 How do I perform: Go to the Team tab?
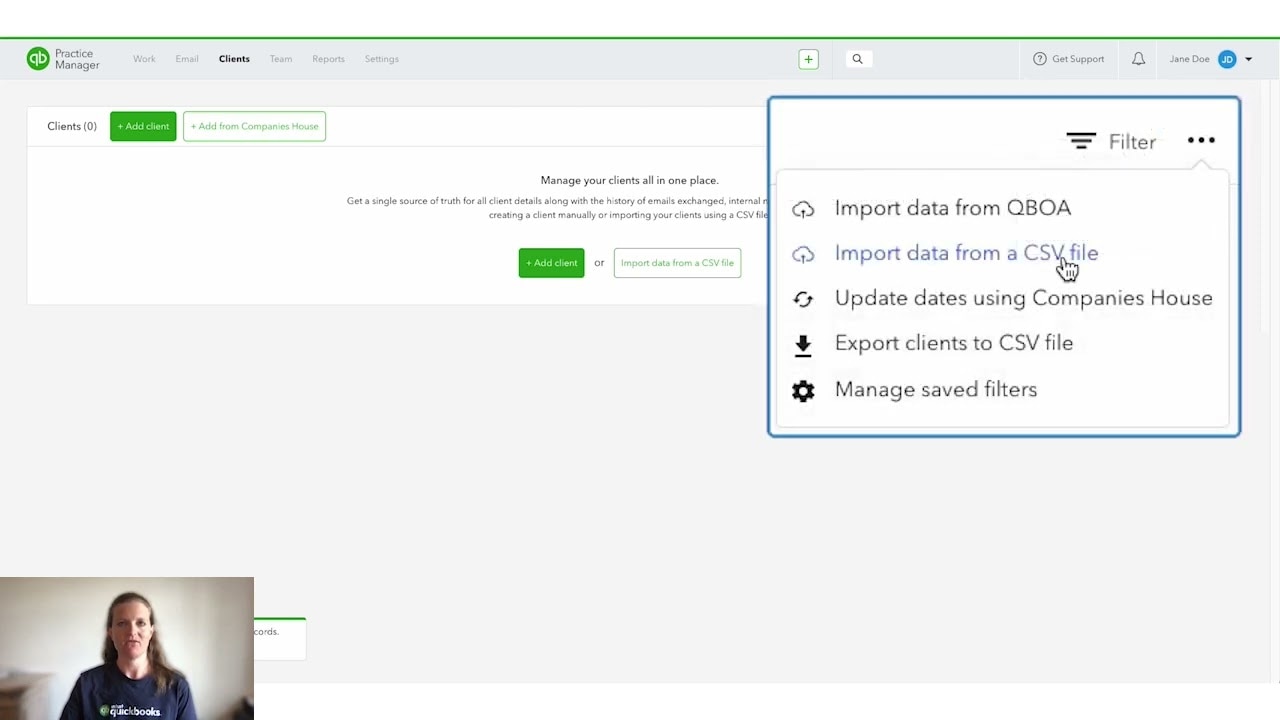tap(281, 59)
